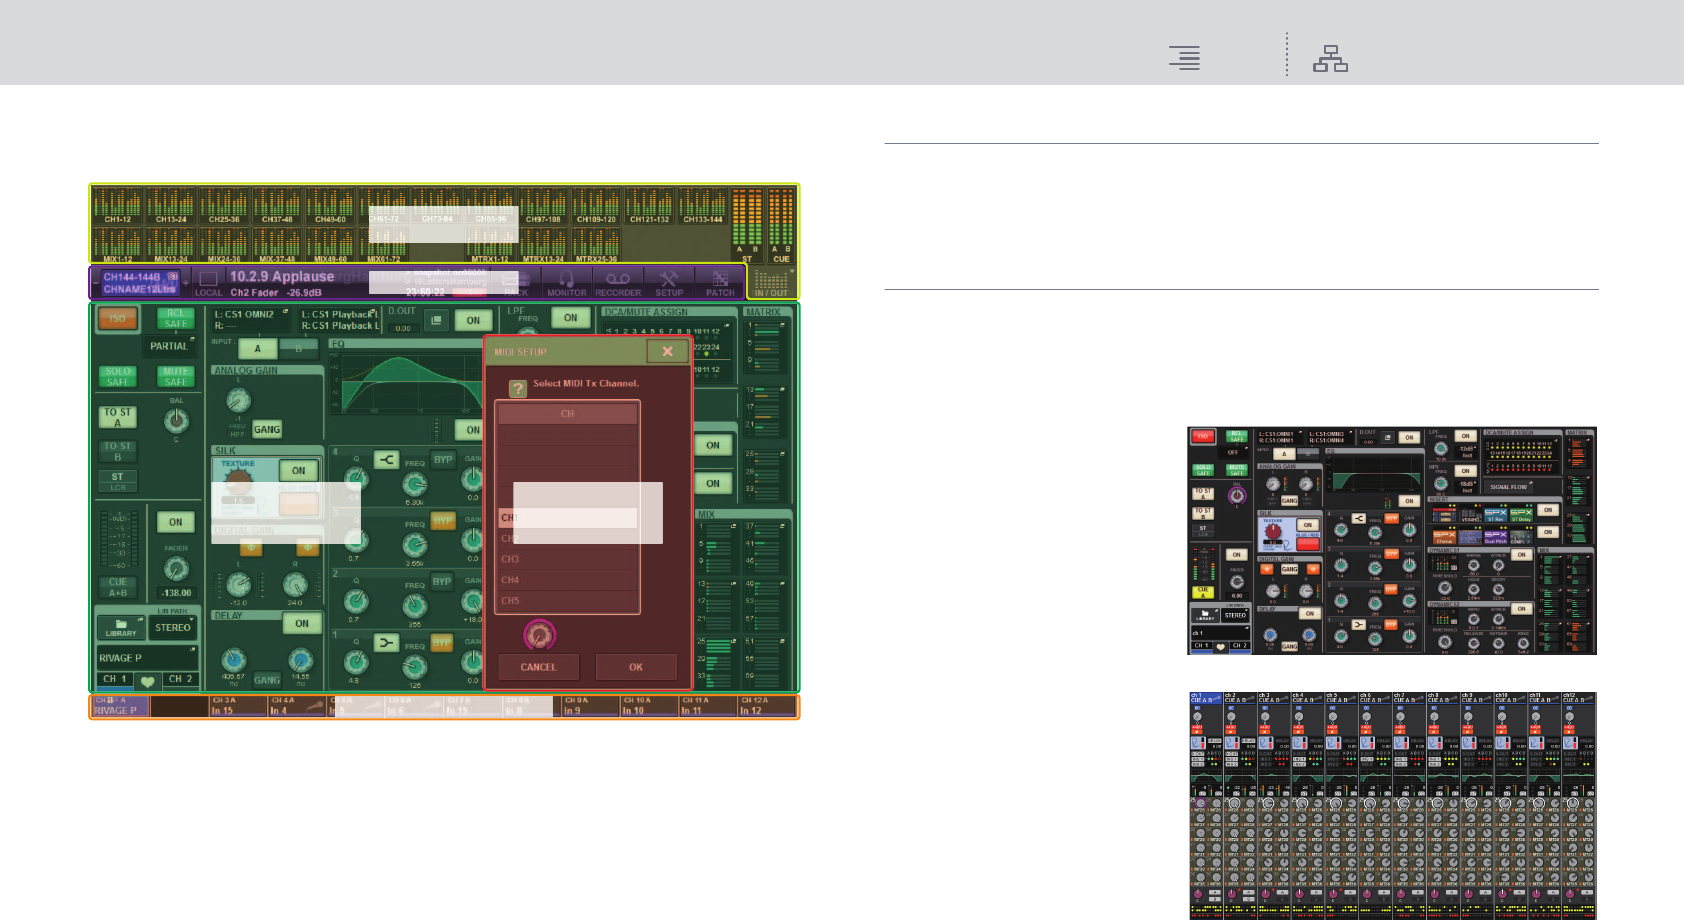Click the heart icon between CH 1 and CH 2
The height and width of the screenshot is (920, 1684).
(x=147, y=680)
